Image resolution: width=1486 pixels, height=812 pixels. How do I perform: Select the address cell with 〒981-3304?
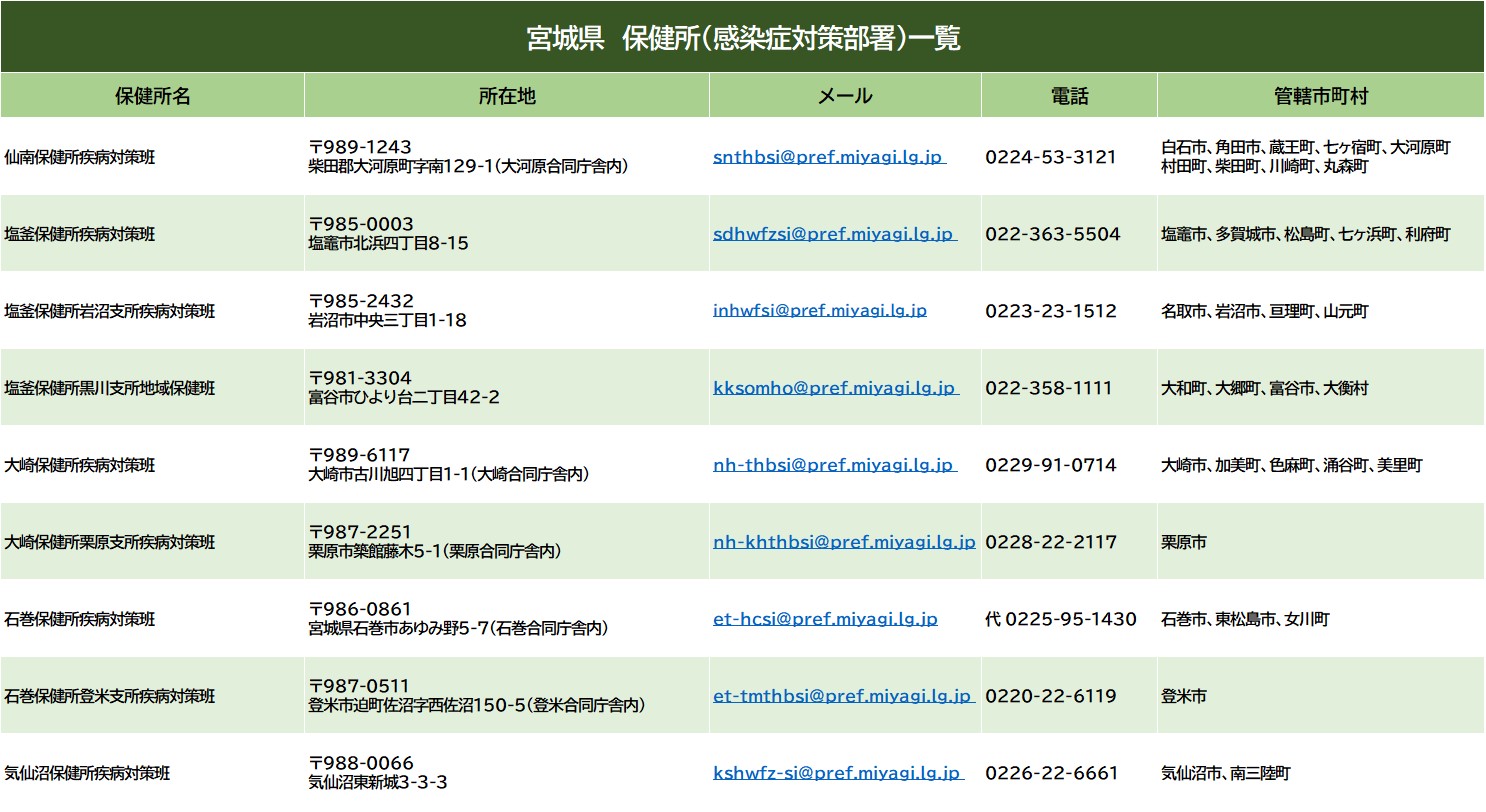click(507, 388)
